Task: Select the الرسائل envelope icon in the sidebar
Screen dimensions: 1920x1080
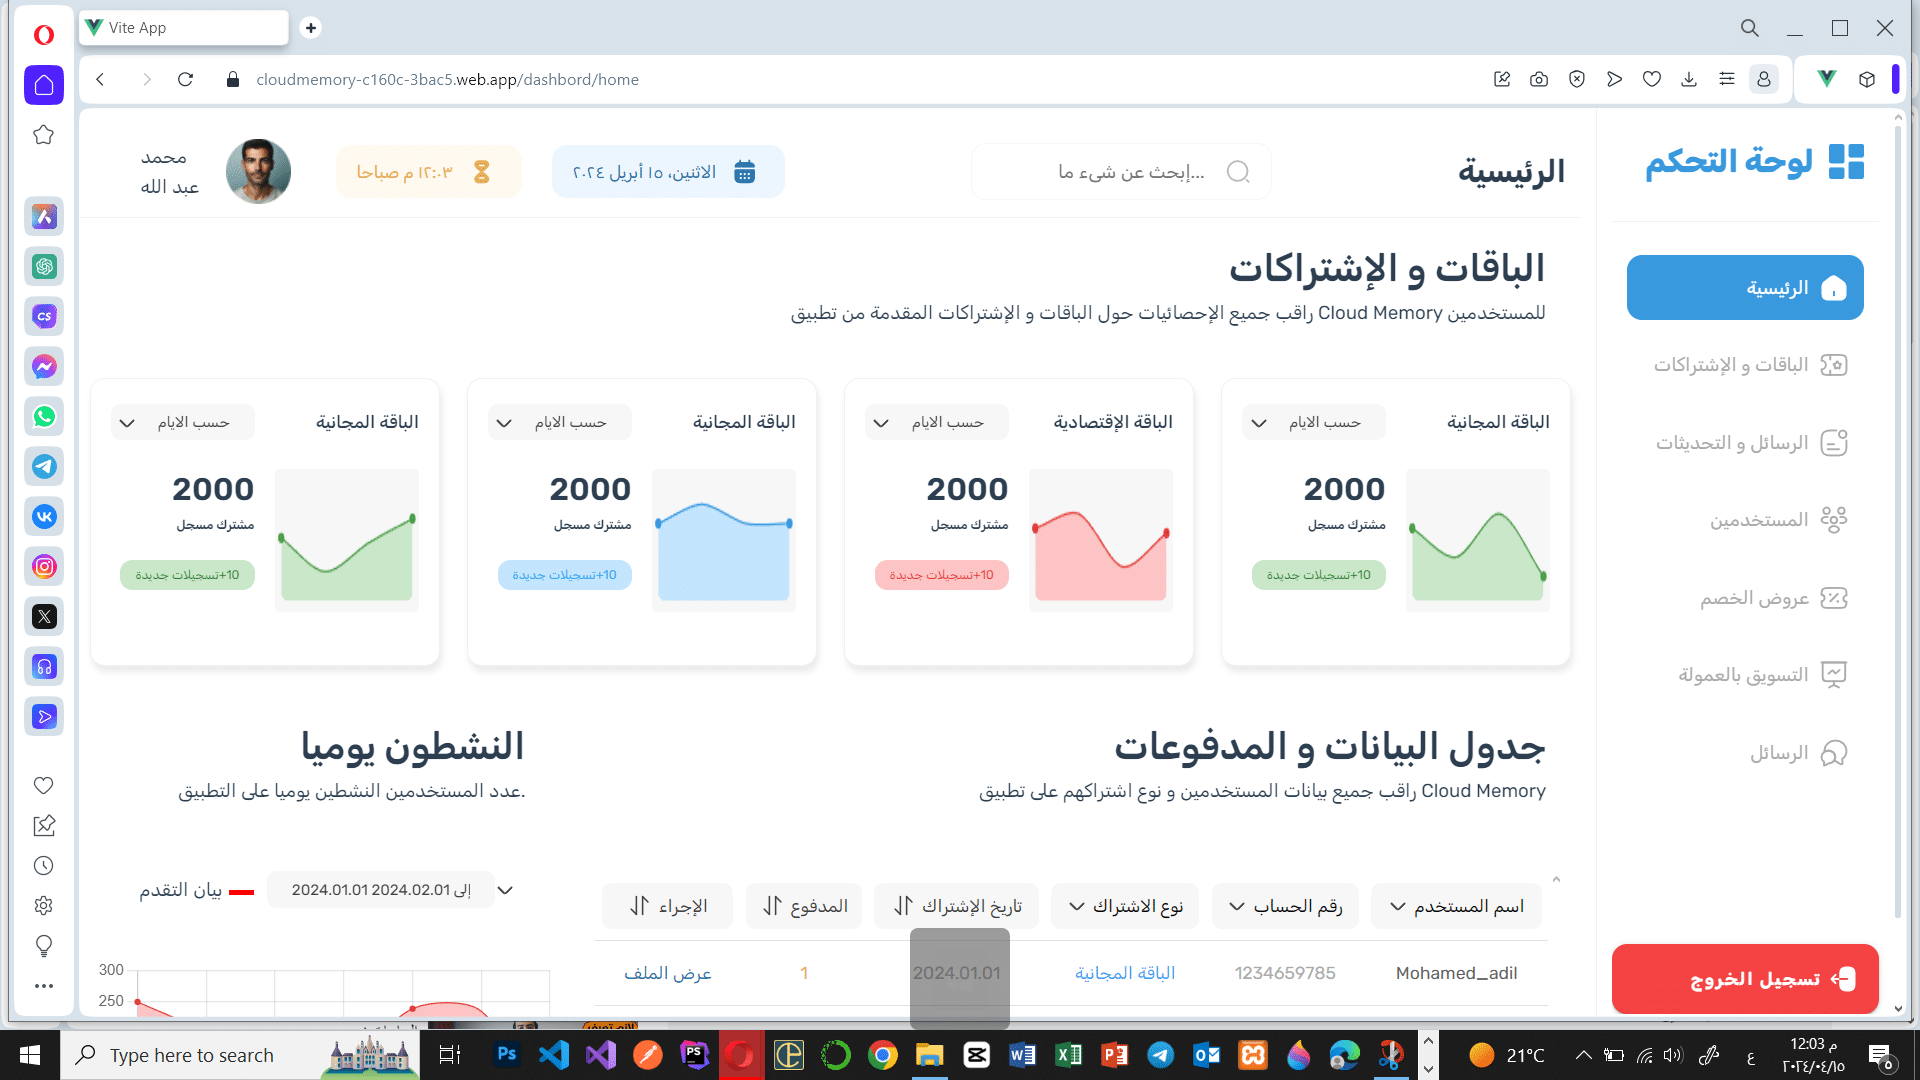Action: click(x=1834, y=752)
